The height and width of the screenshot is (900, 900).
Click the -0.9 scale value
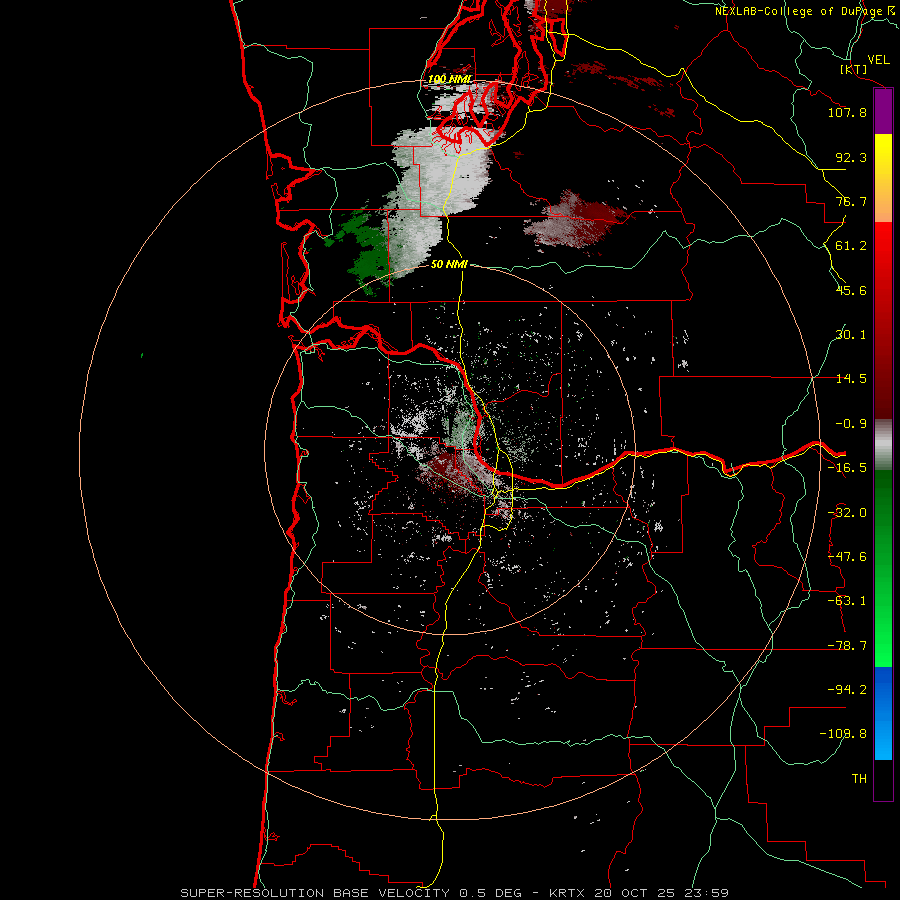tap(851, 424)
